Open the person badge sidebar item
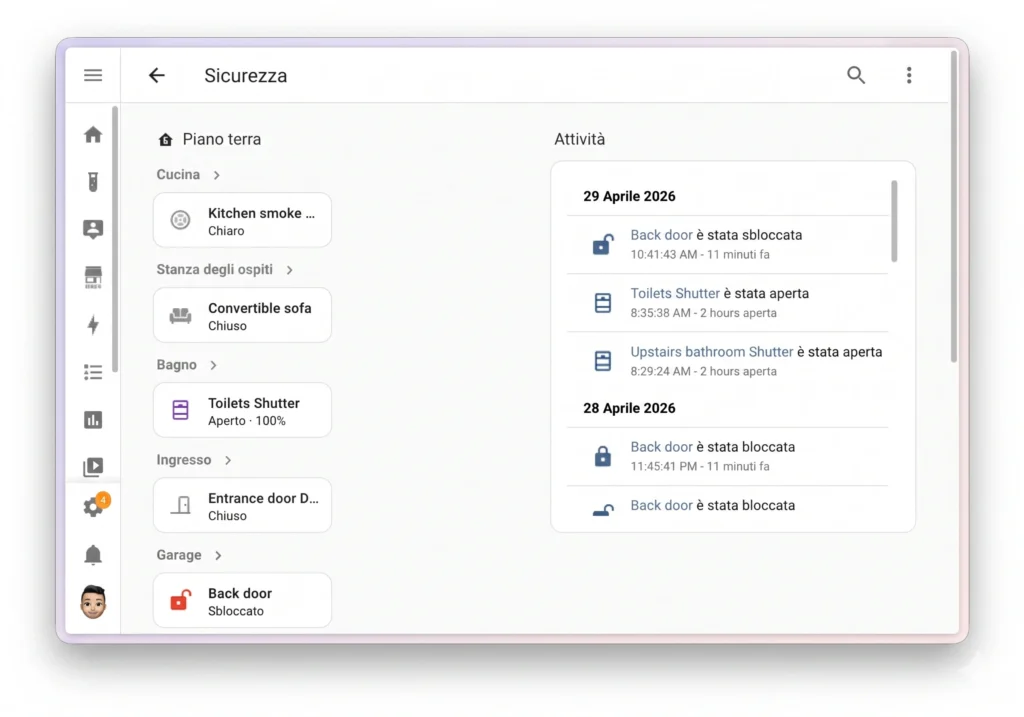The image size is (1024, 717). [x=93, y=229]
